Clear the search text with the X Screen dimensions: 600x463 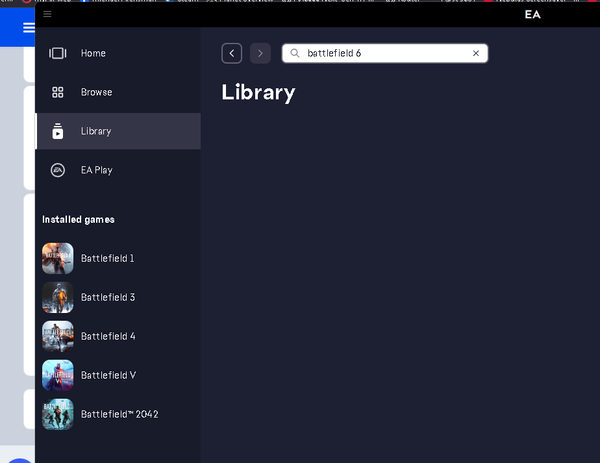point(476,53)
